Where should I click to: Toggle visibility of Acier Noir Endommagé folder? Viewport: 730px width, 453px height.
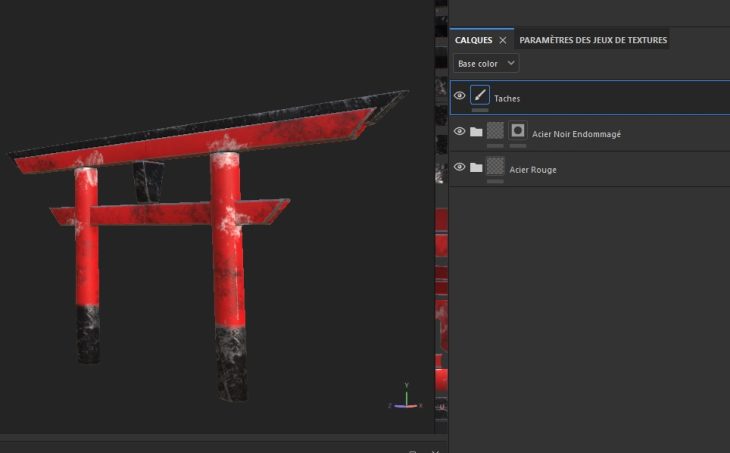click(x=459, y=132)
